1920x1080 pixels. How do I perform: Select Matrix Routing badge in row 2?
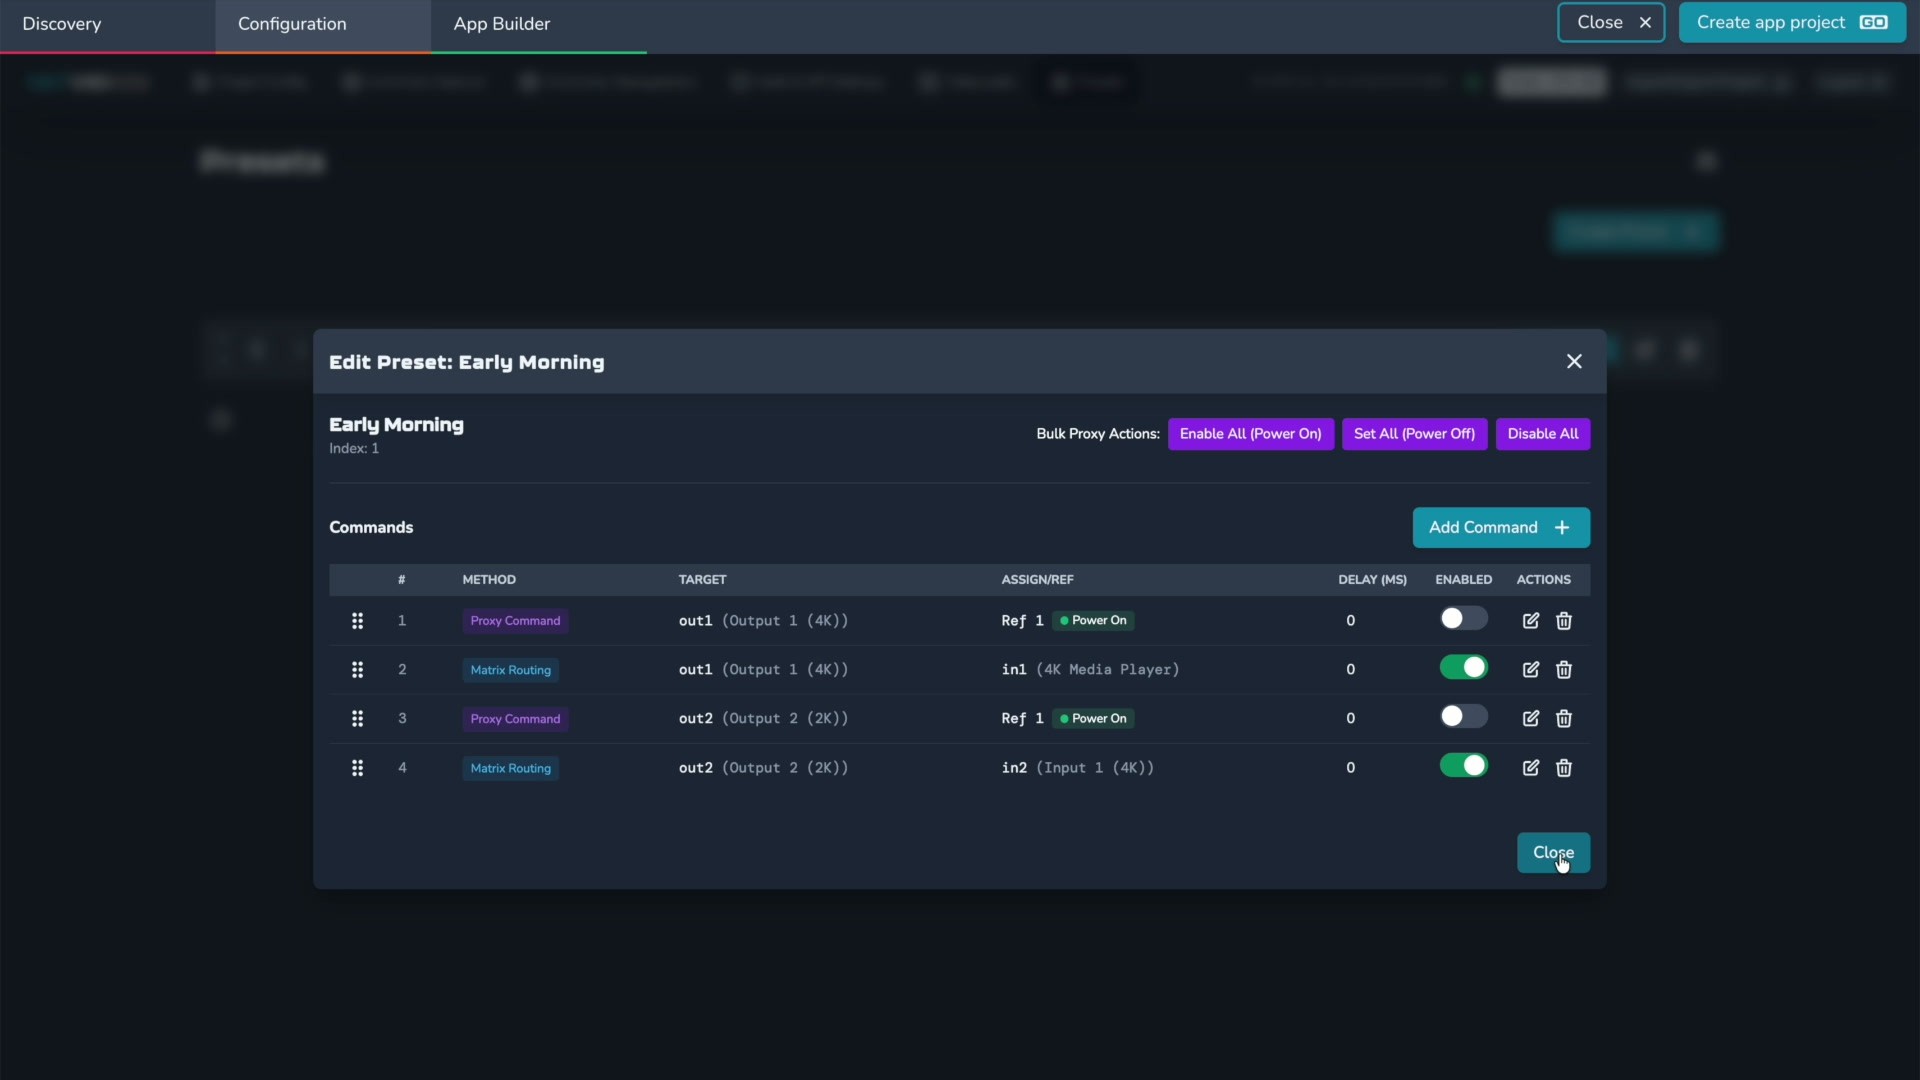pos(510,670)
